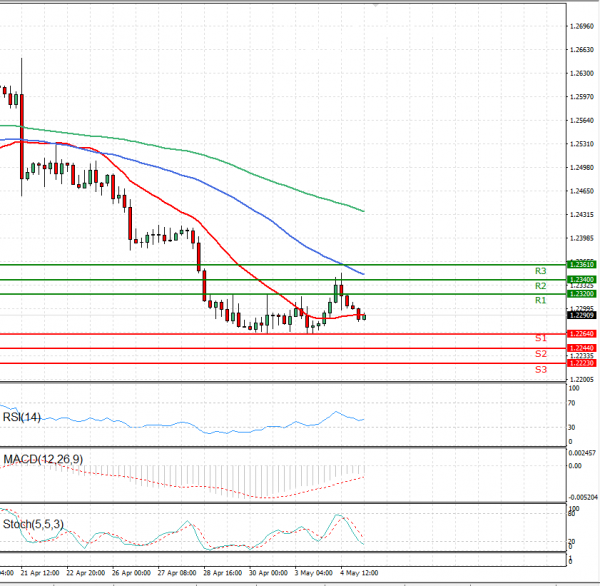Click the MACD scale value 0.002457
This screenshot has width=600, height=586.
[582, 453]
